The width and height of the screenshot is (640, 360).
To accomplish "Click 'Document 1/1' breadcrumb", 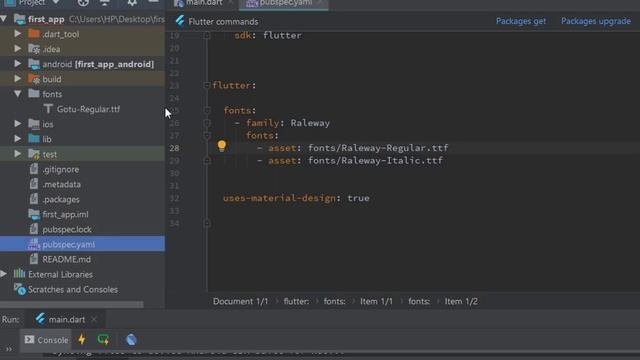I will click(x=240, y=301).
